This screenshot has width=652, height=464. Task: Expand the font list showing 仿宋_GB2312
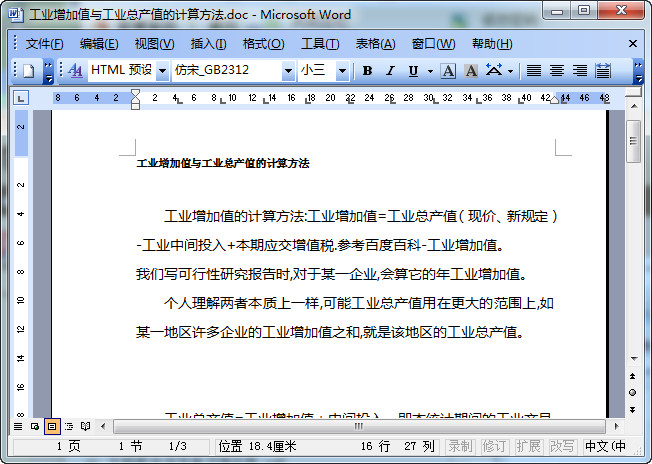point(288,71)
